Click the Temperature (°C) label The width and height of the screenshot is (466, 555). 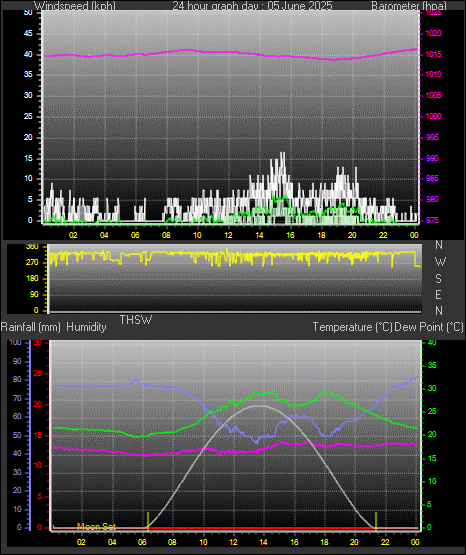352,327
